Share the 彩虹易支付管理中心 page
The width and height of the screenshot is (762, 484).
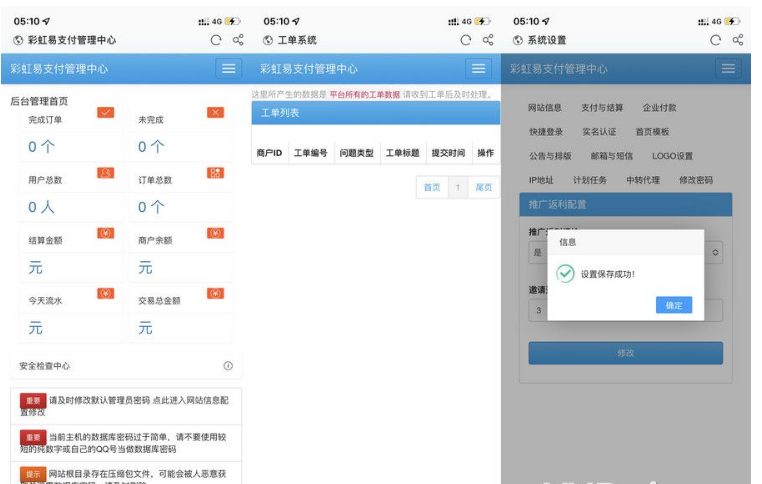click(238, 40)
